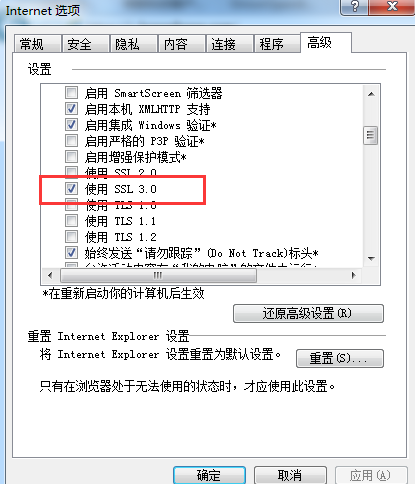This screenshot has height=484, width=415.
Task: Click the 重置(S)... button
Action: [x=340, y=358]
